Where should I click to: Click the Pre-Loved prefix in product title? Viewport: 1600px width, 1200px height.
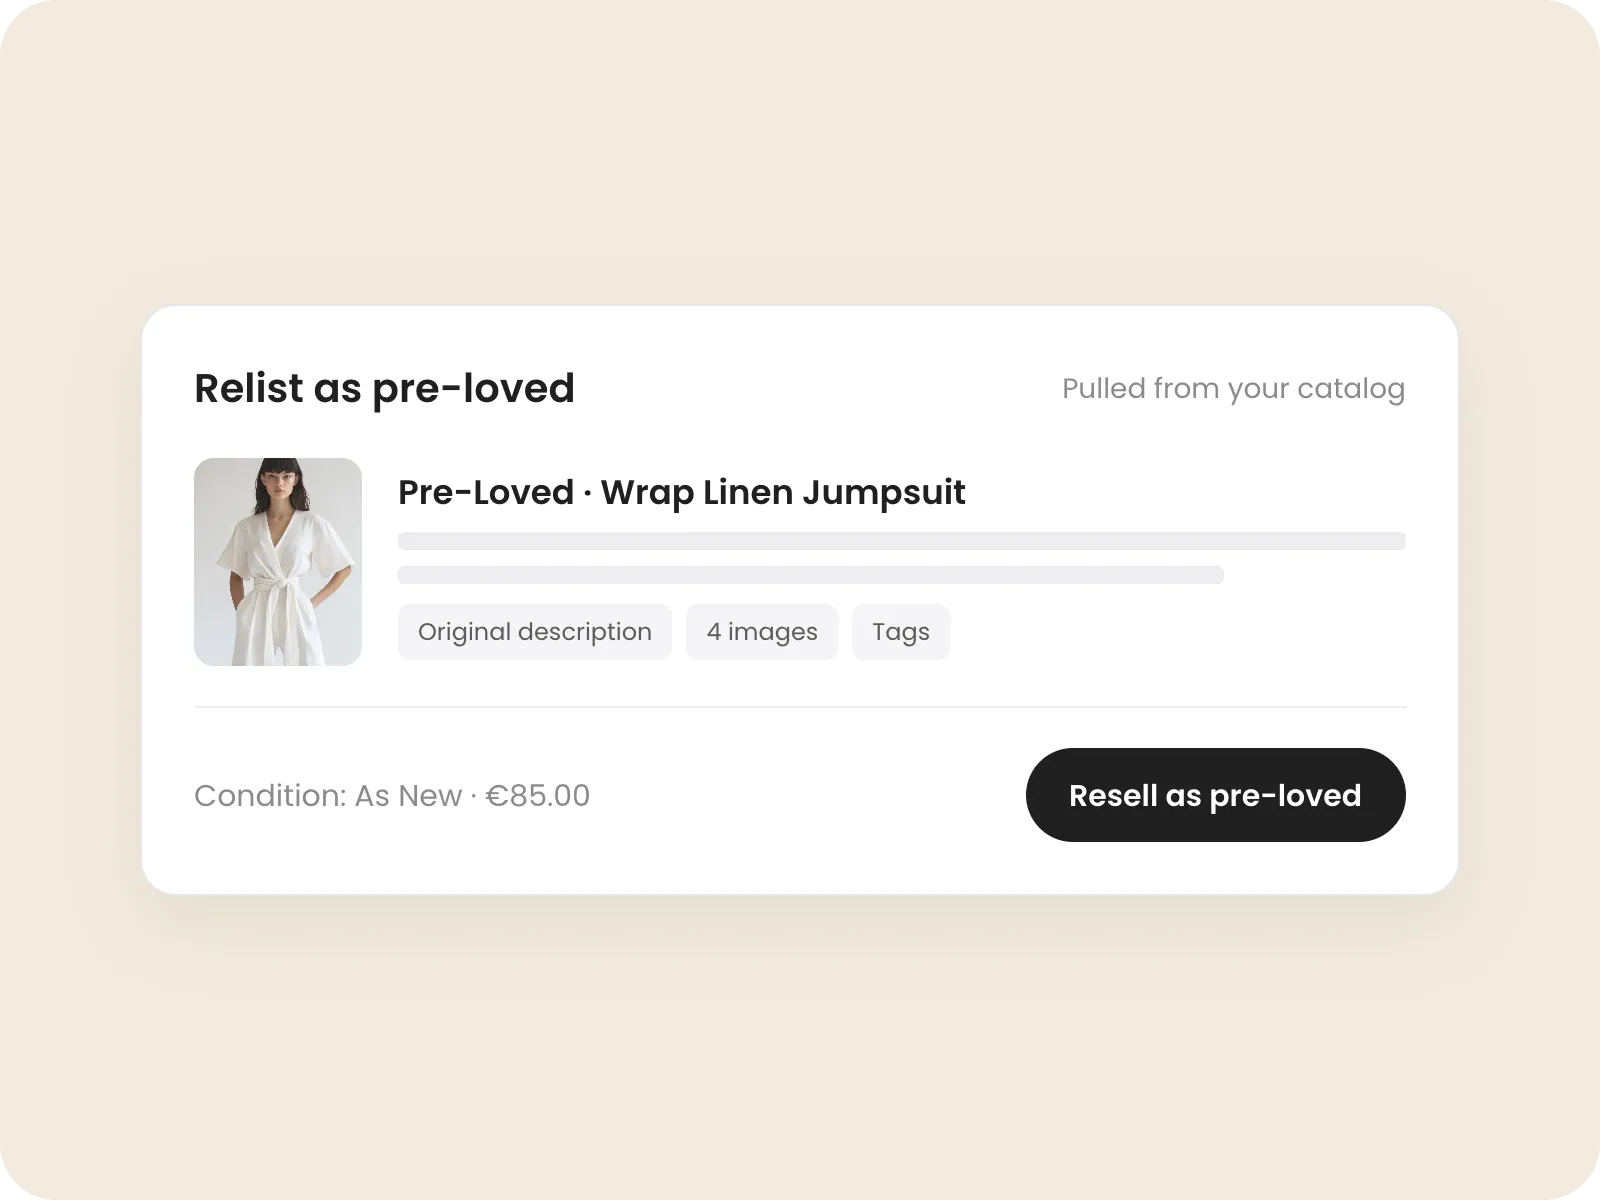pos(486,492)
